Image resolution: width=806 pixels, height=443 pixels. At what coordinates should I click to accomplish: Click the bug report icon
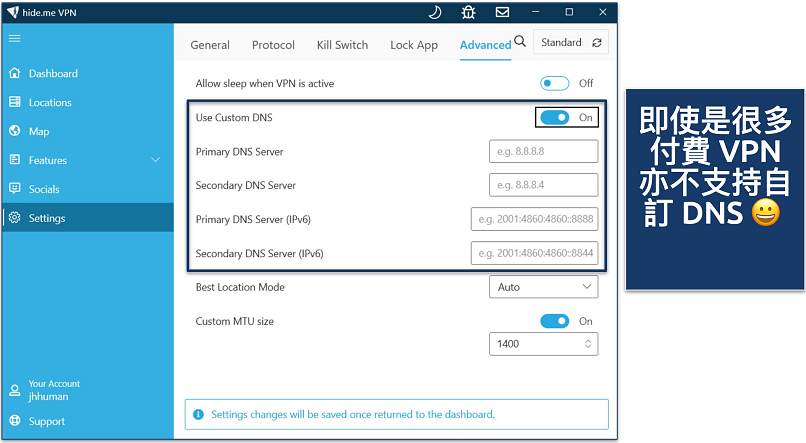tap(468, 13)
